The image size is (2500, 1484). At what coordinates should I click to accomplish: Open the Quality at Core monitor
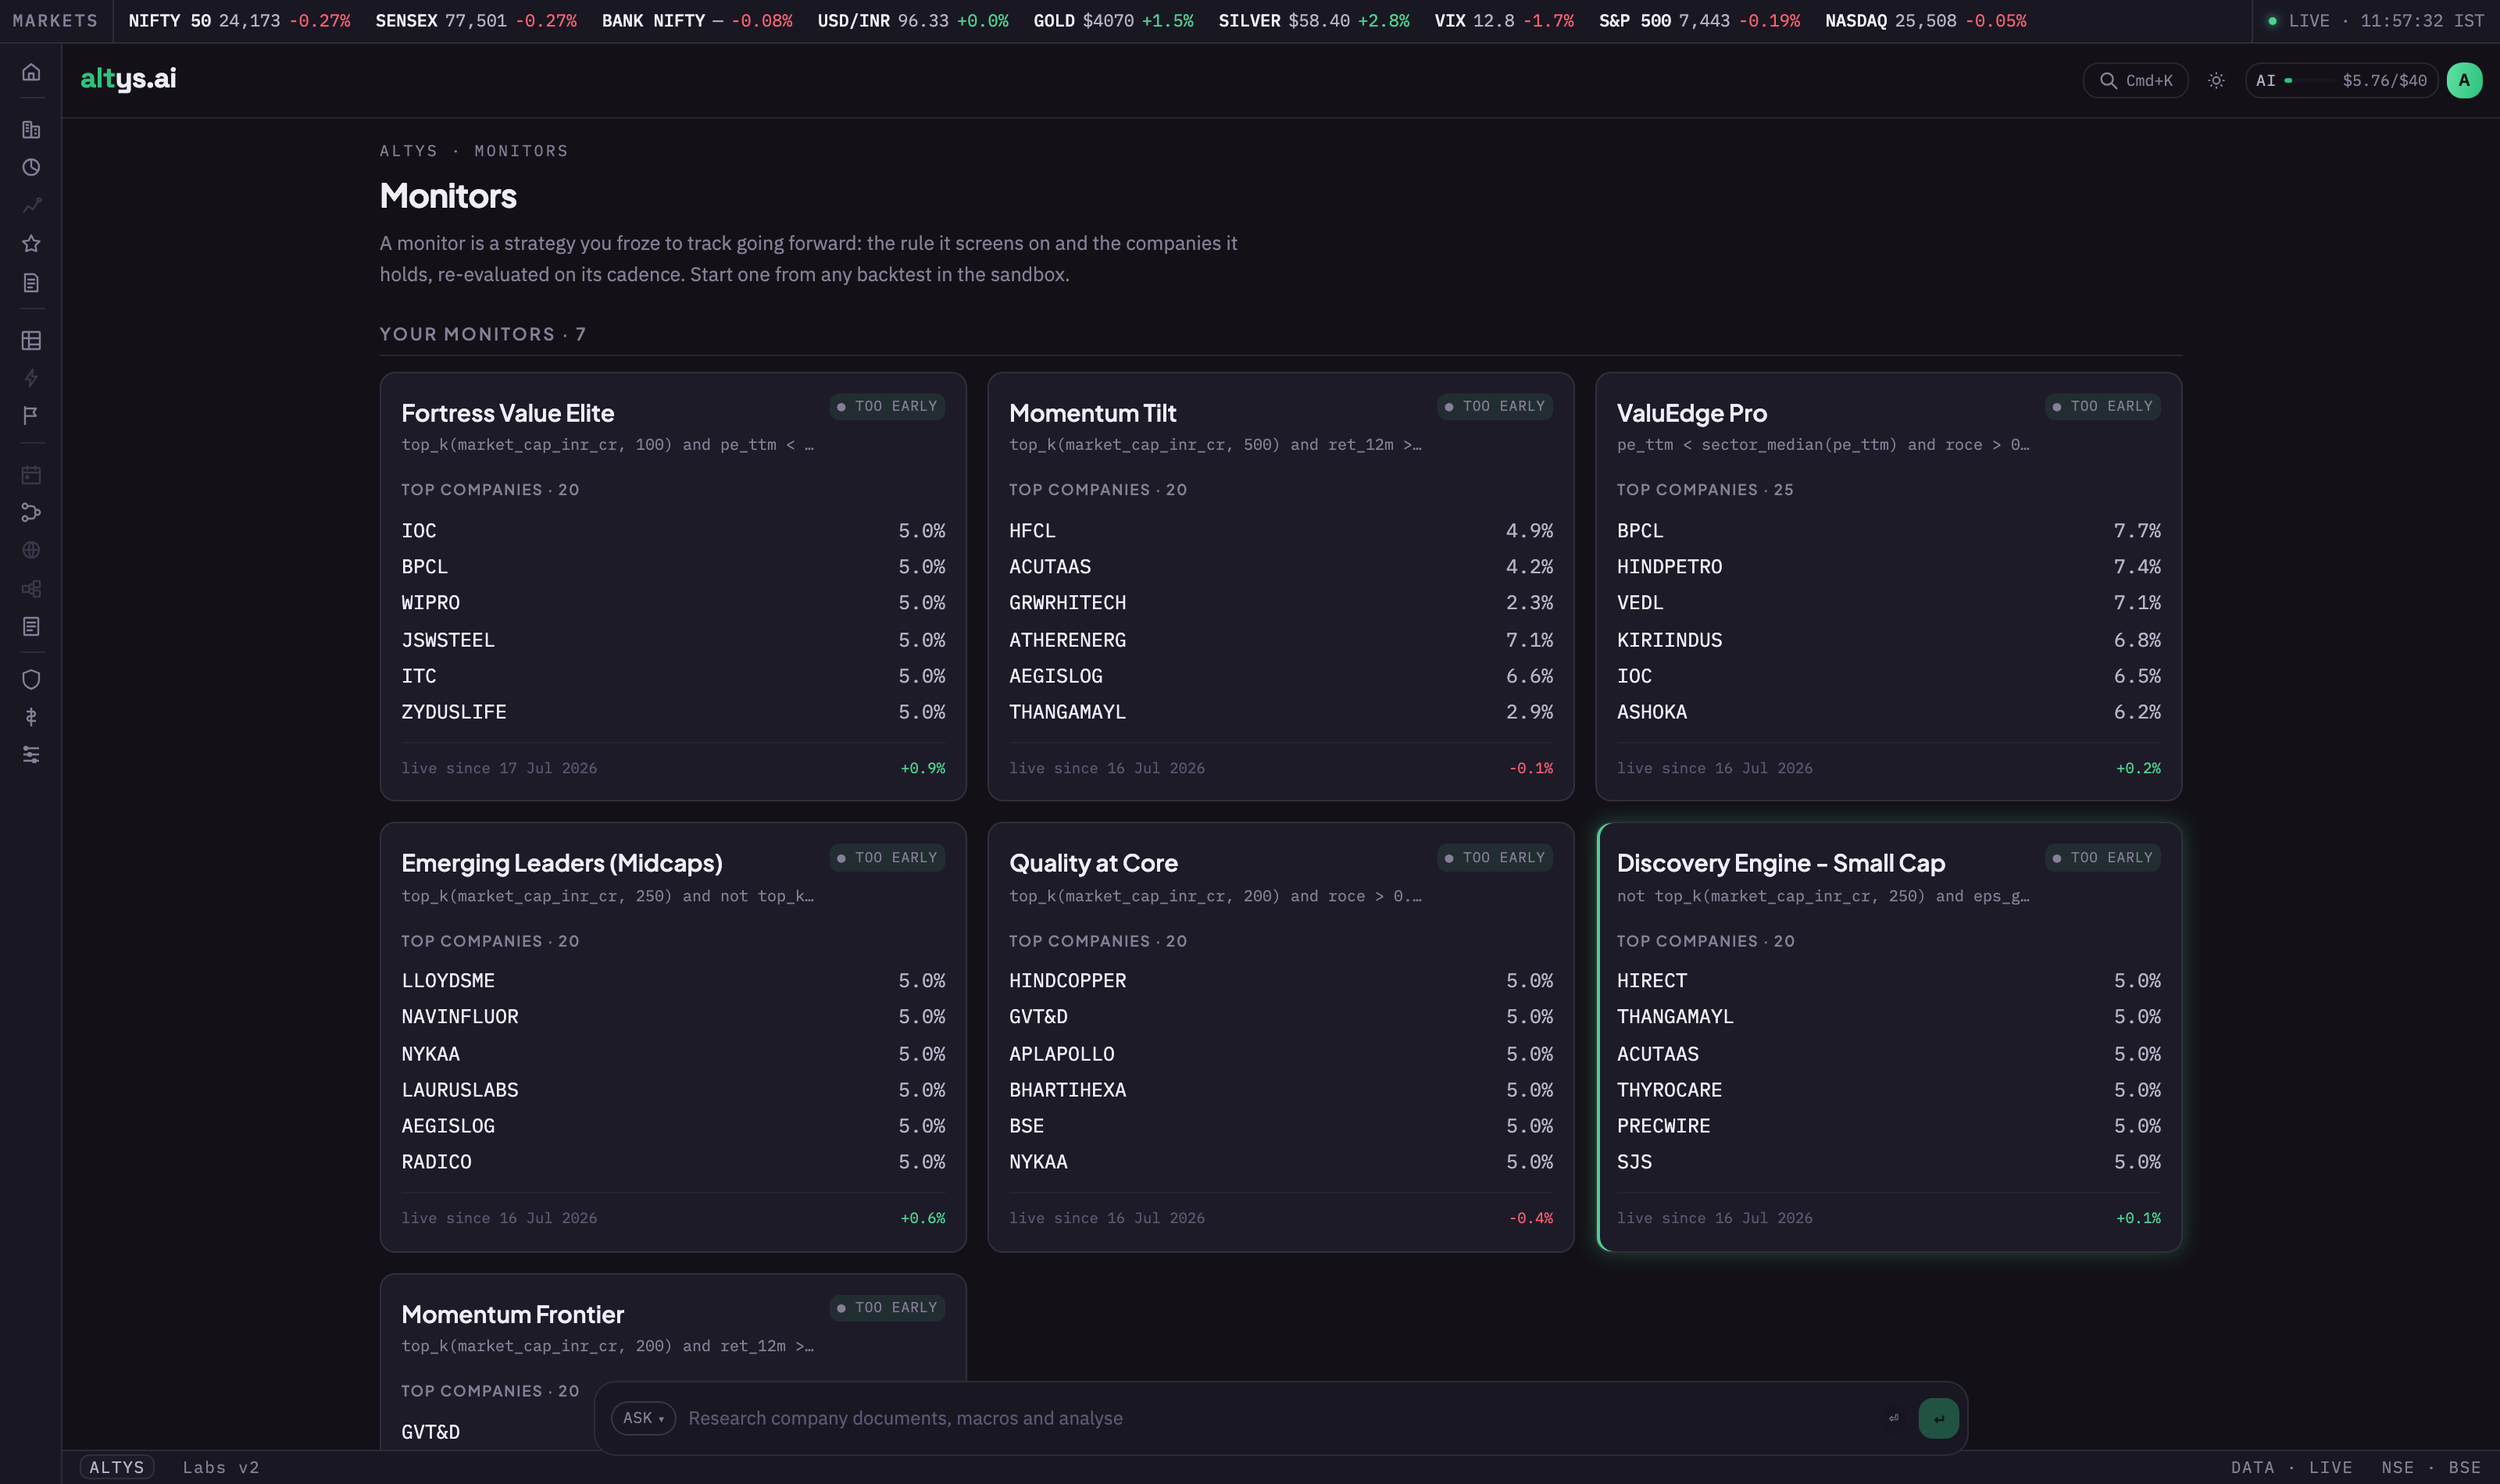pos(1281,1037)
